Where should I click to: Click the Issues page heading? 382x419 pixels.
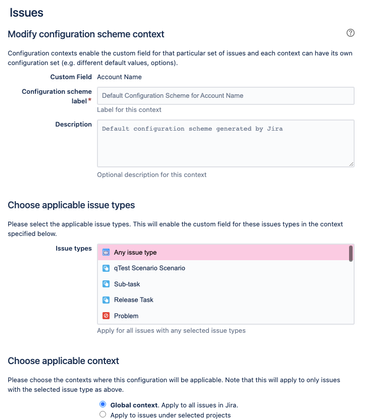[x=26, y=13]
